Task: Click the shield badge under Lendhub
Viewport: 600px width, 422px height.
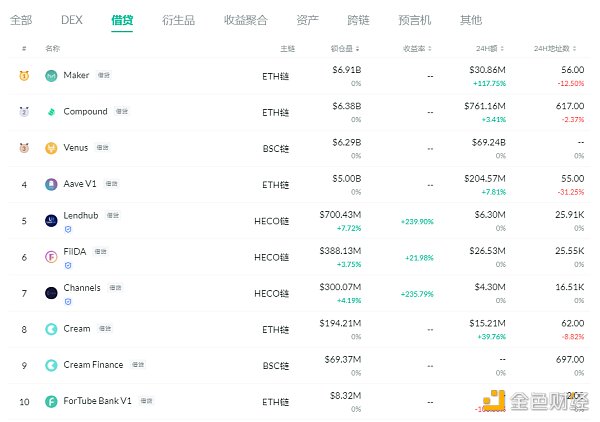Action: [x=68, y=229]
